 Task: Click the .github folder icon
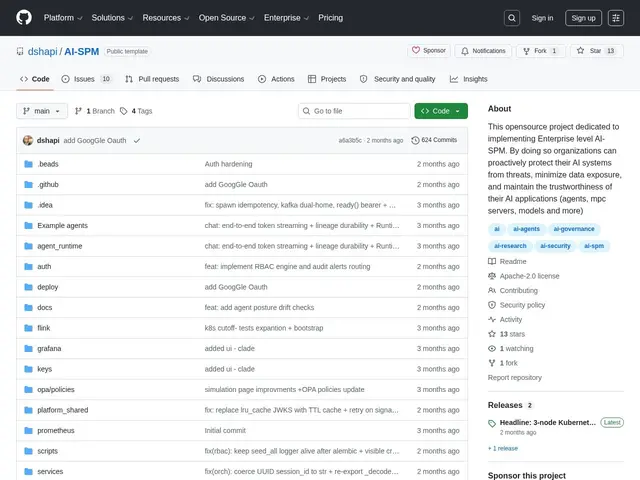coord(28,184)
